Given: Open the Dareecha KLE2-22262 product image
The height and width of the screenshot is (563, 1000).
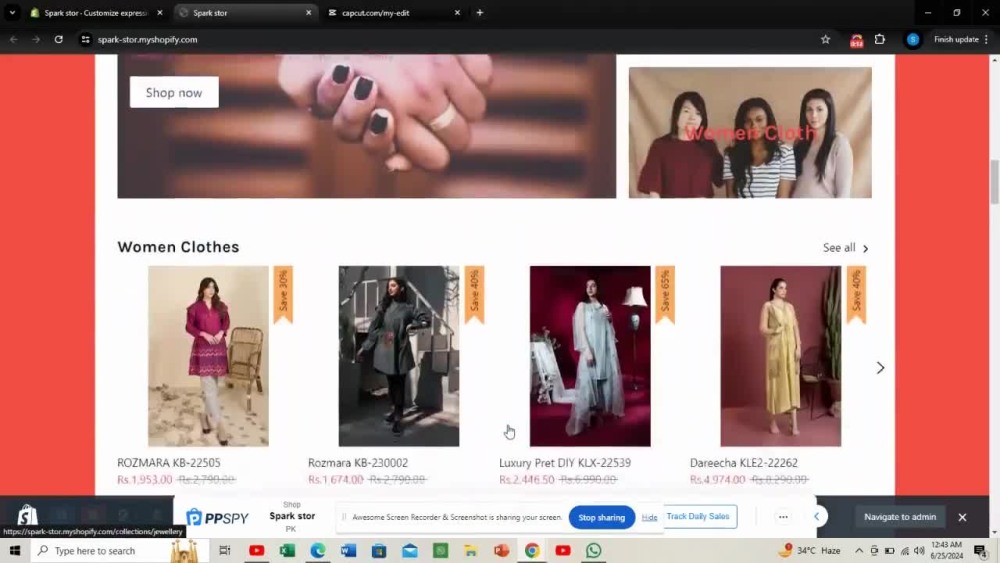Looking at the screenshot, I should click(781, 356).
